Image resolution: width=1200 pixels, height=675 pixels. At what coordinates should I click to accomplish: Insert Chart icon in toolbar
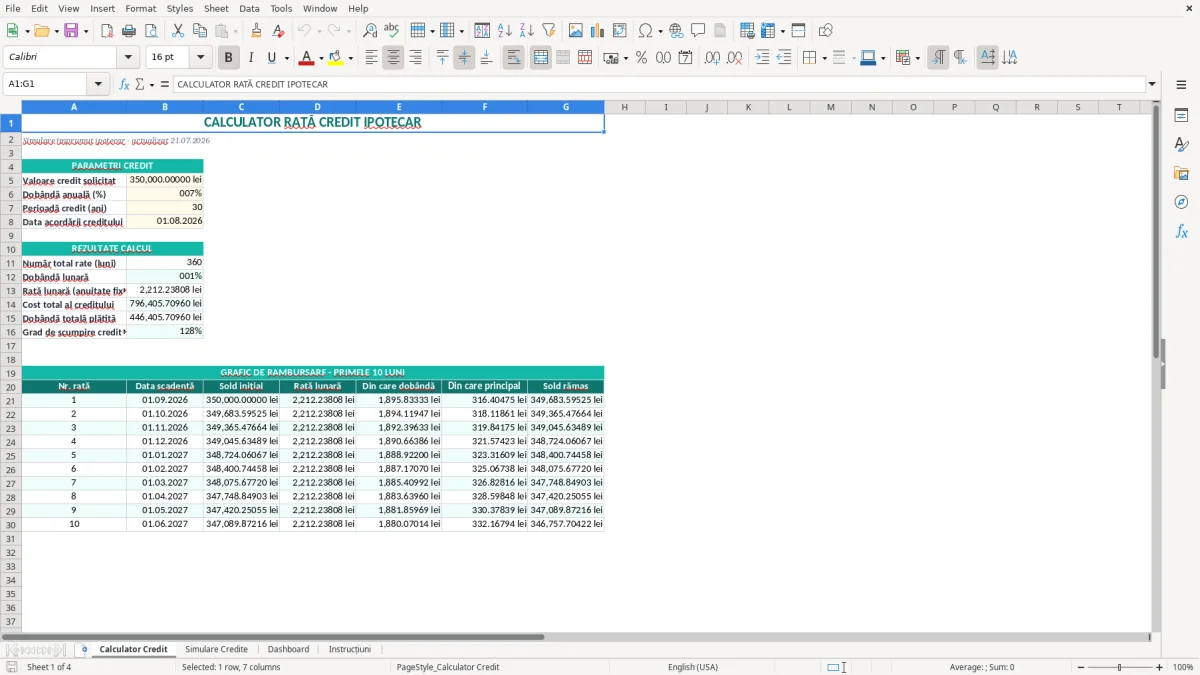[597, 31]
